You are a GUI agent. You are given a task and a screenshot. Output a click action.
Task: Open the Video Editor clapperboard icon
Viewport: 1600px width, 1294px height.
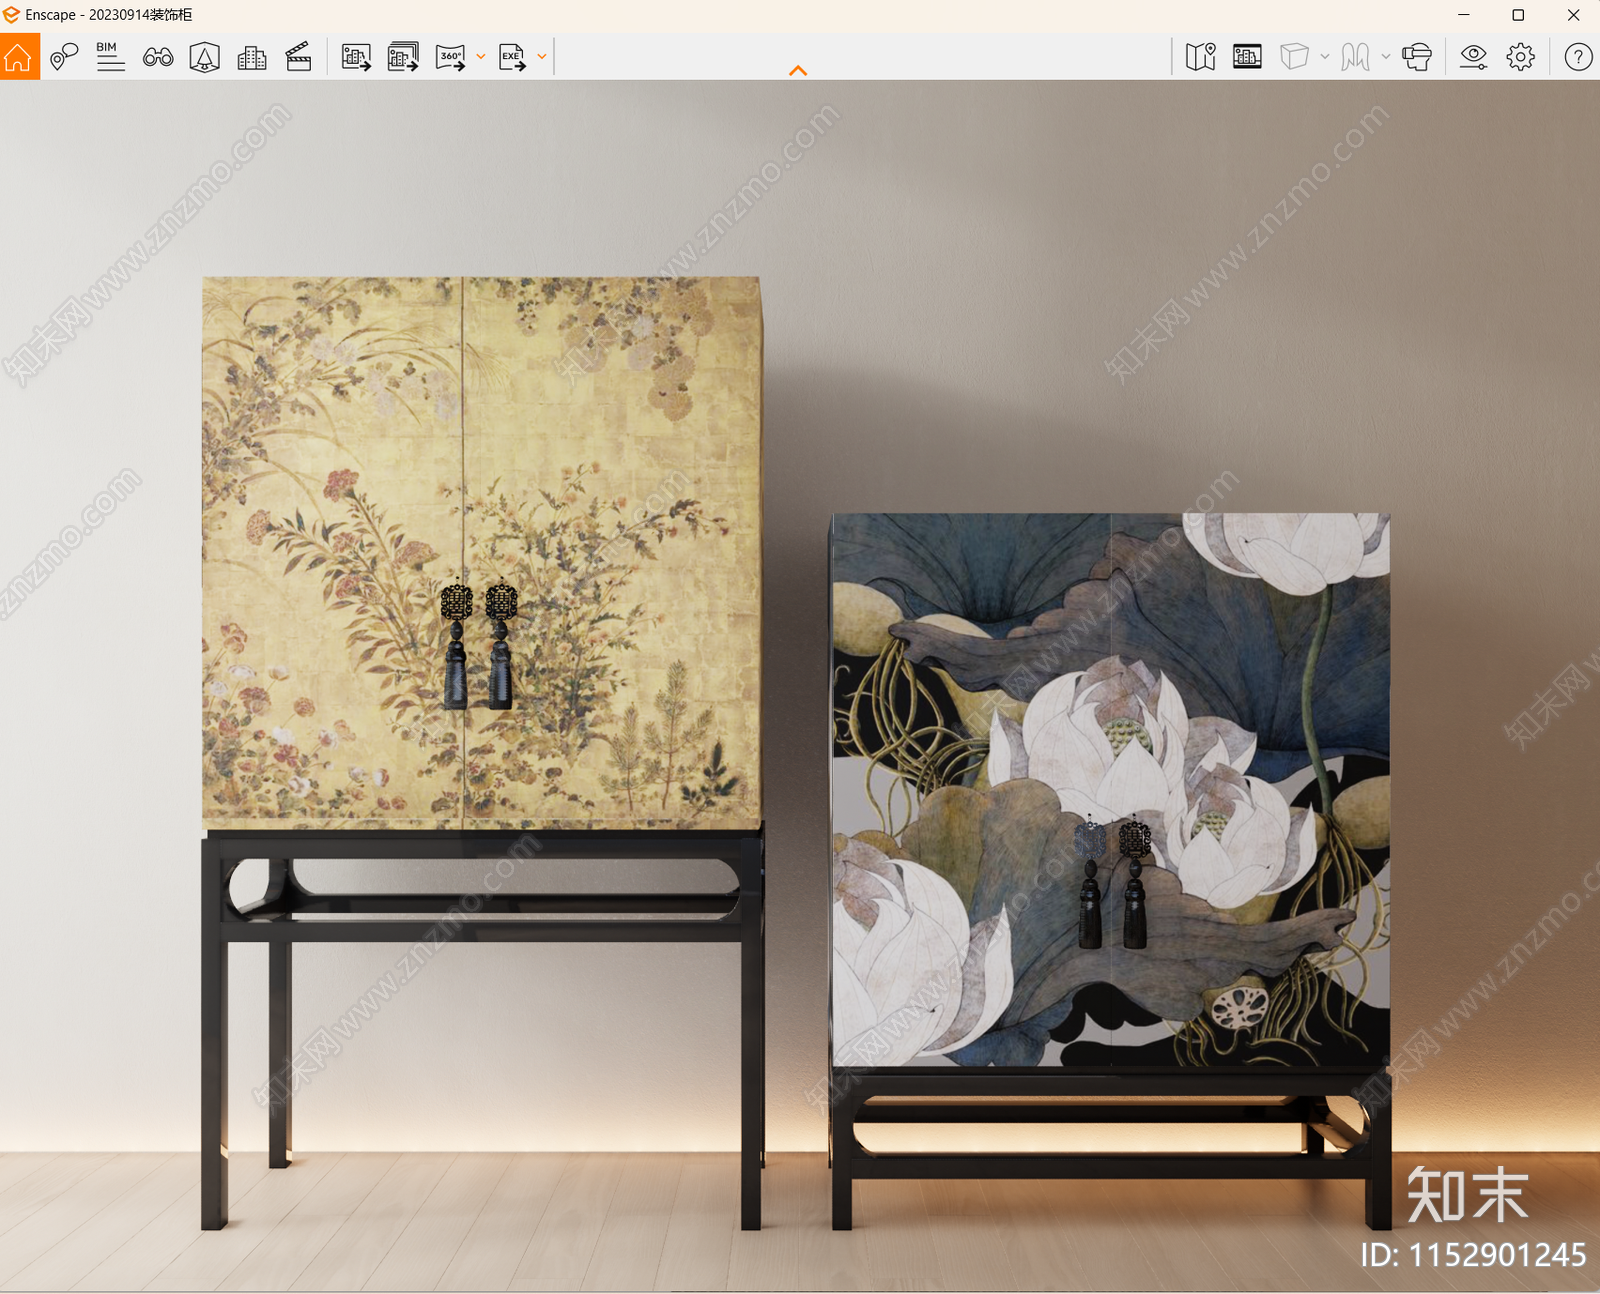[x=299, y=57]
